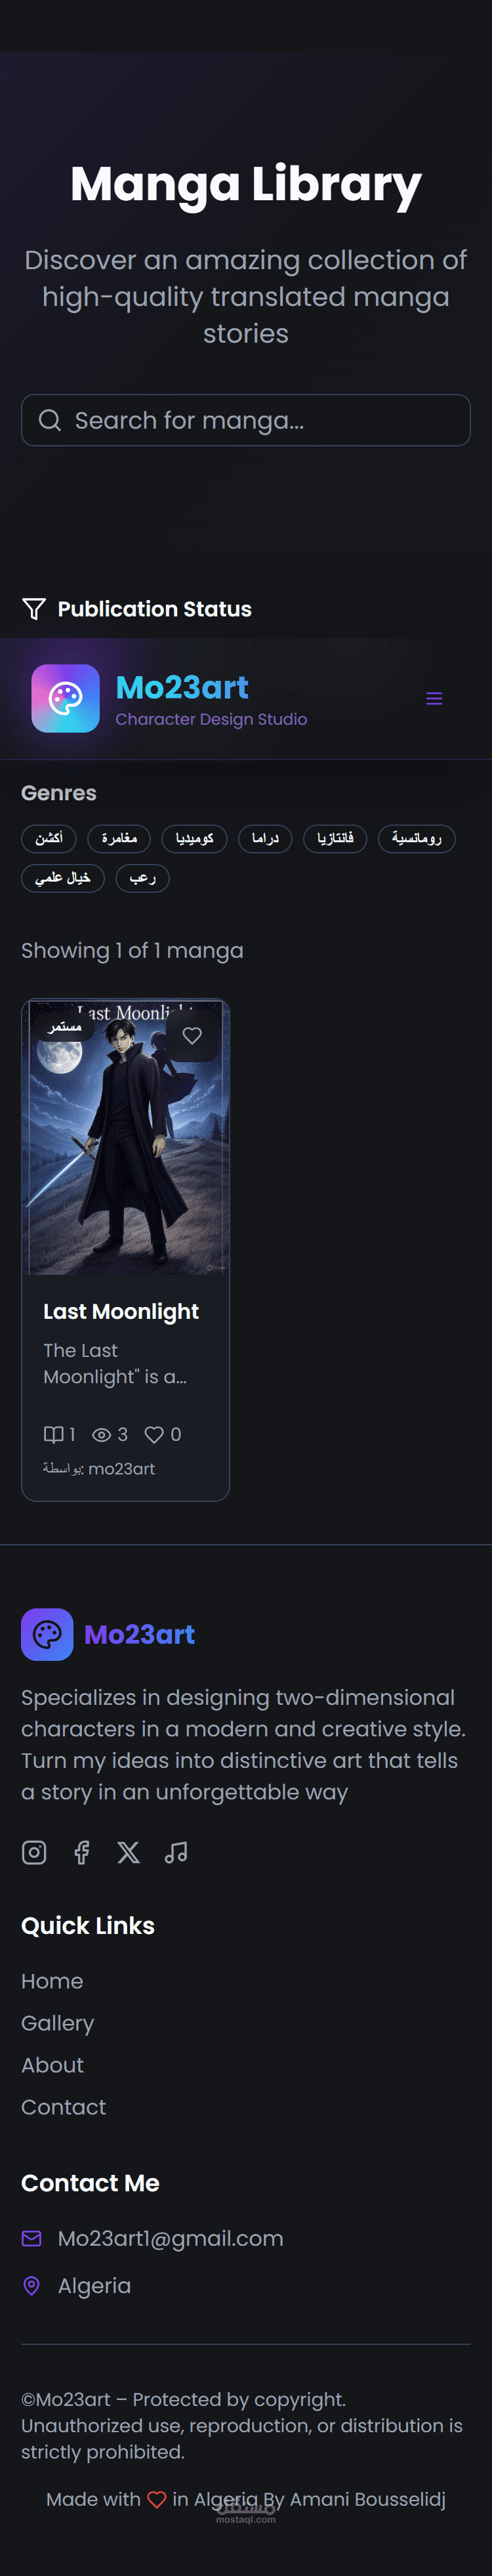The height and width of the screenshot is (2576, 492).
Task: Click the filter funnel icon beside Publication Status
Action: pos(34,609)
